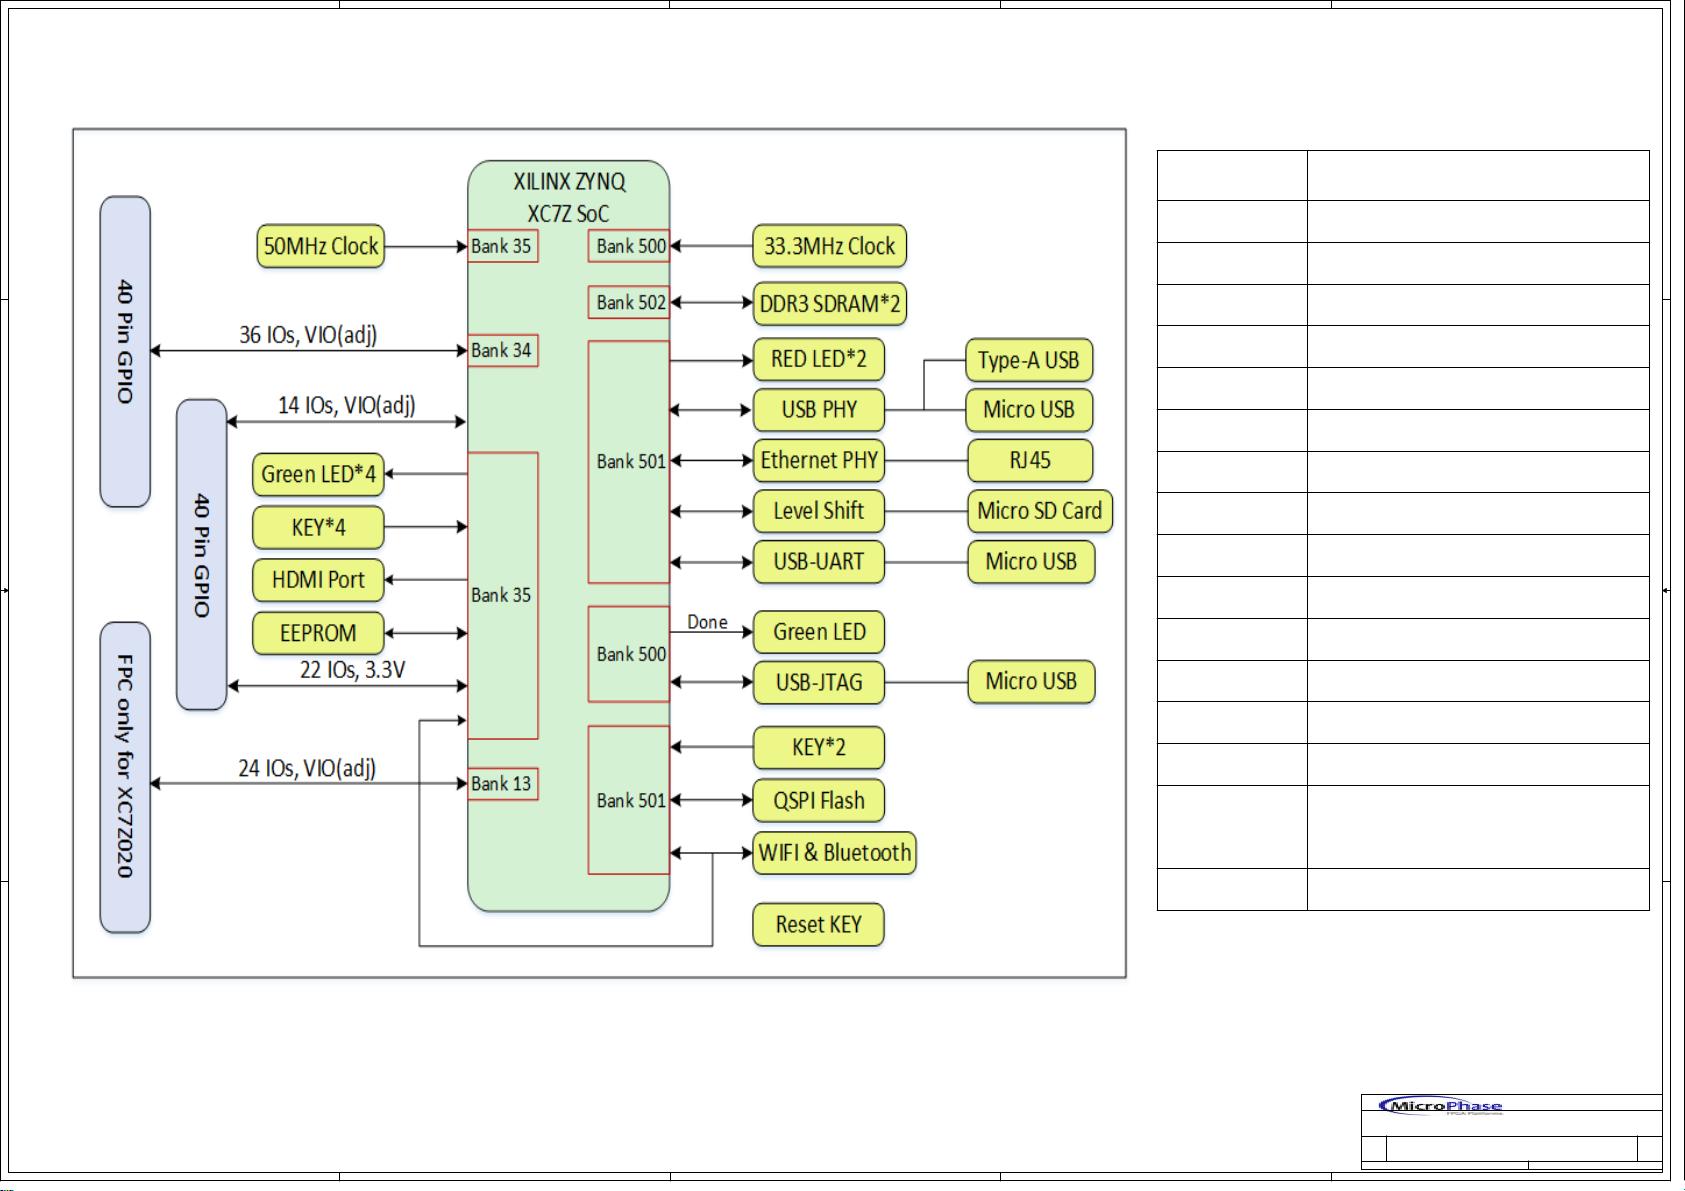Click the USB-JTAG block
Viewport: 1685px width, 1191px height.
[x=819, y=682]
